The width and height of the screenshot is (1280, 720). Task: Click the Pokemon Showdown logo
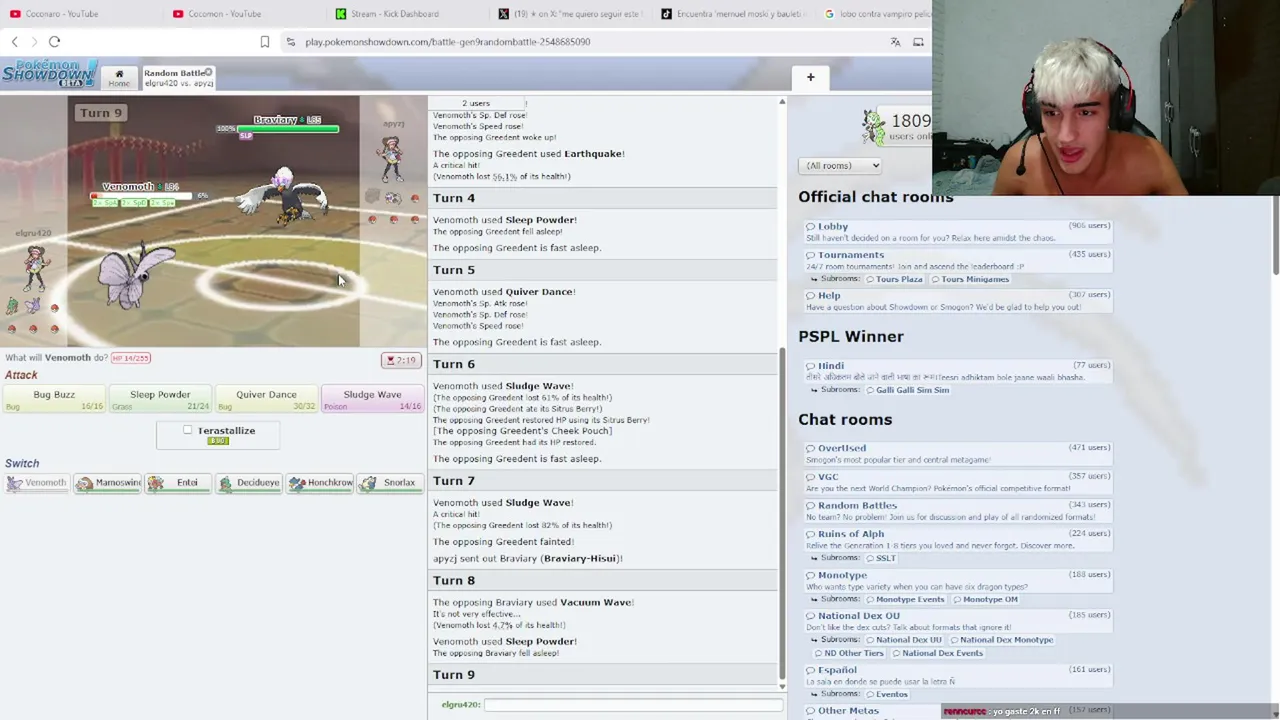49,75
